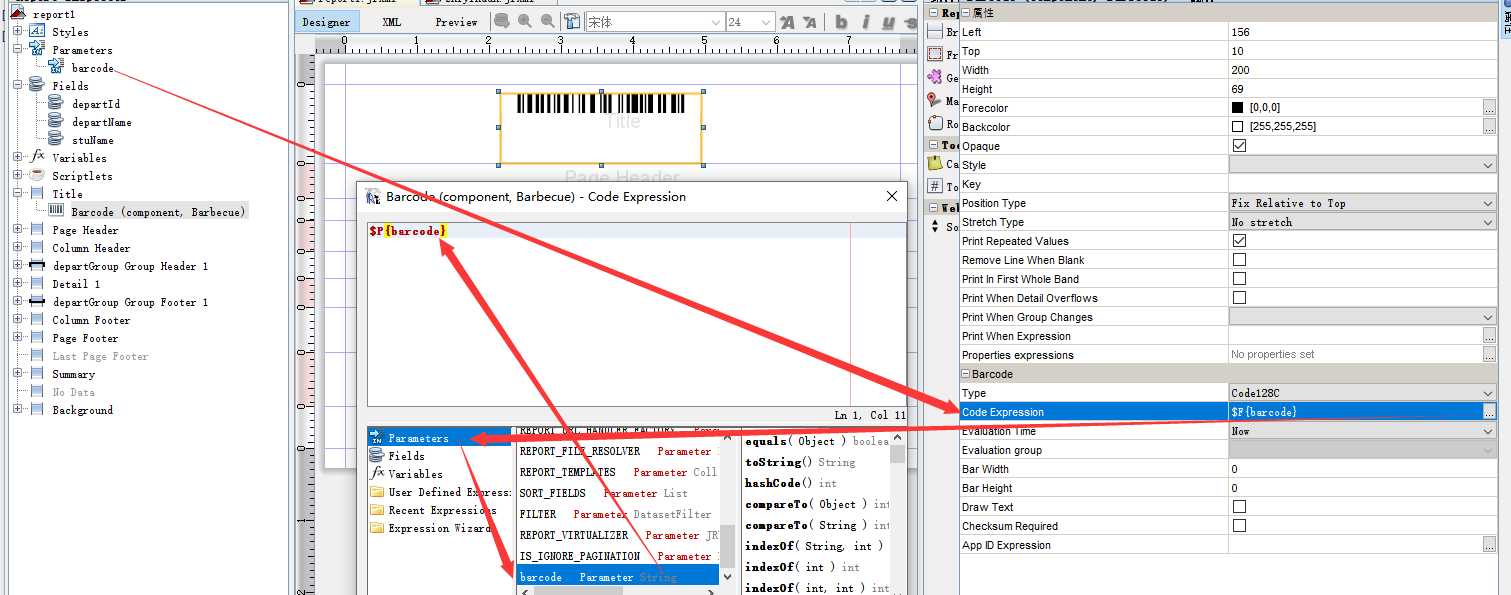Click the Parameters node icon in inspector
This screenshot has width=1511, height=595.
click(x=36, y=50)
